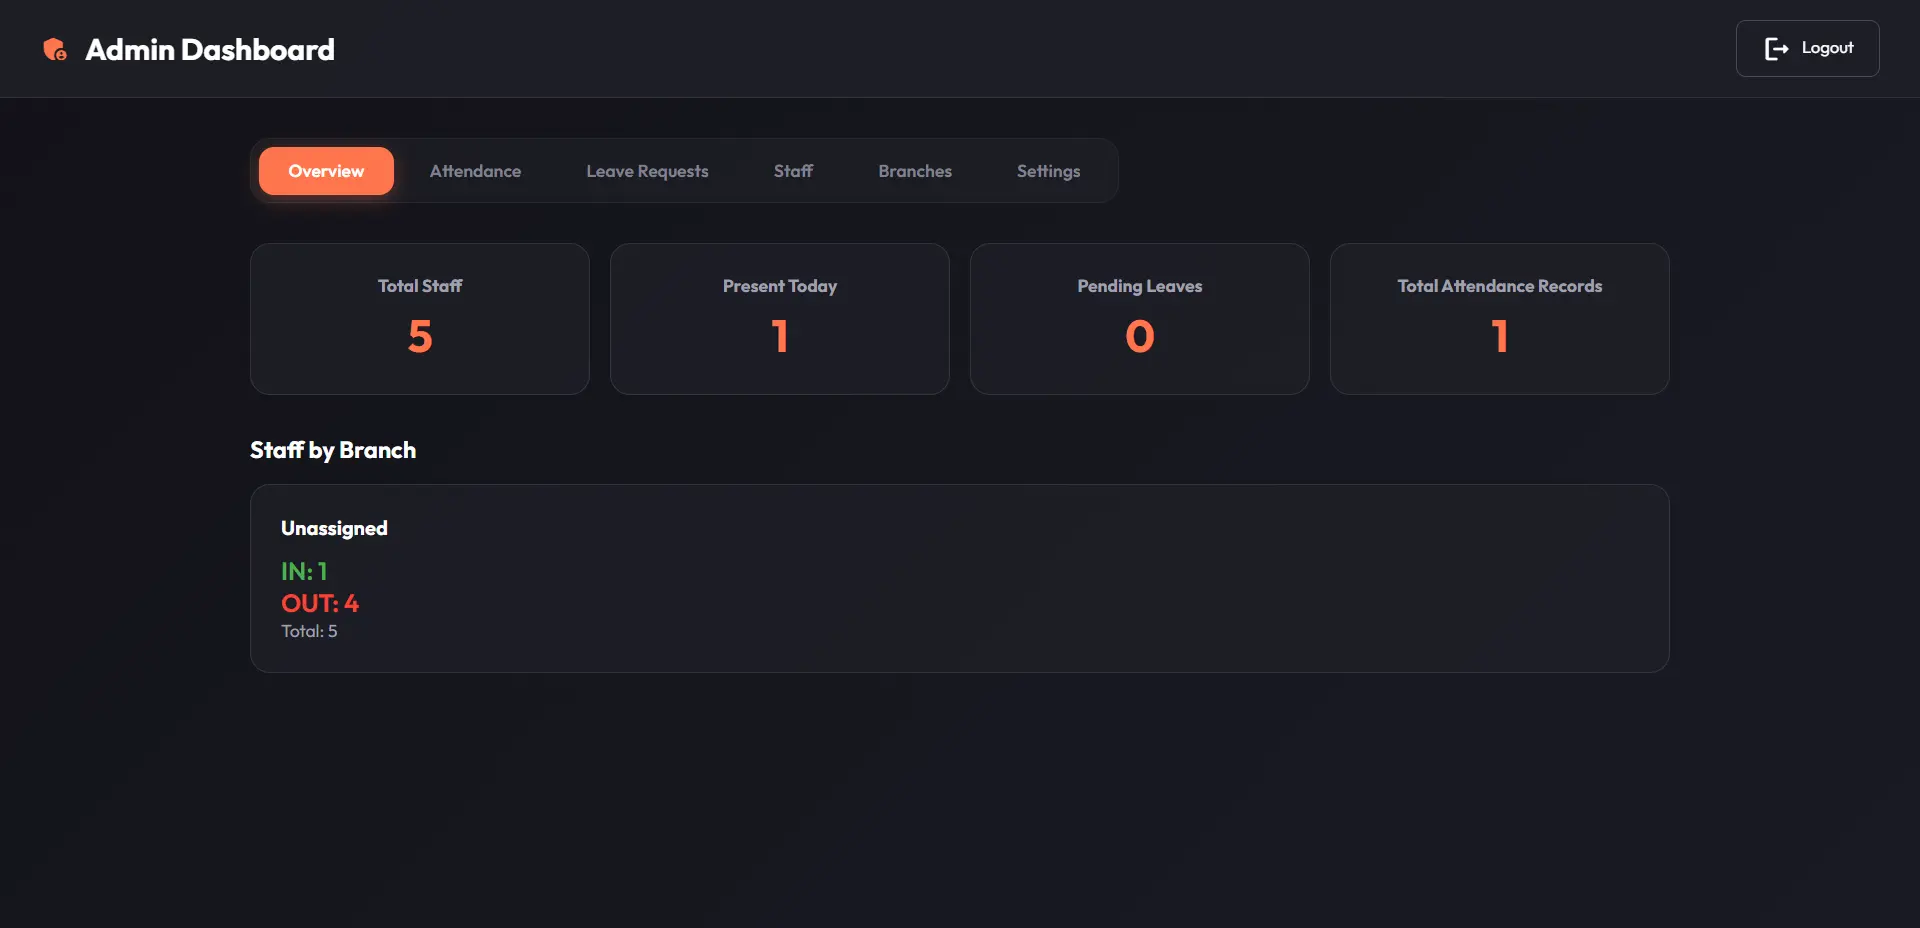
Task: Switch to the Attendance tab
Action: tap(475, 171)
